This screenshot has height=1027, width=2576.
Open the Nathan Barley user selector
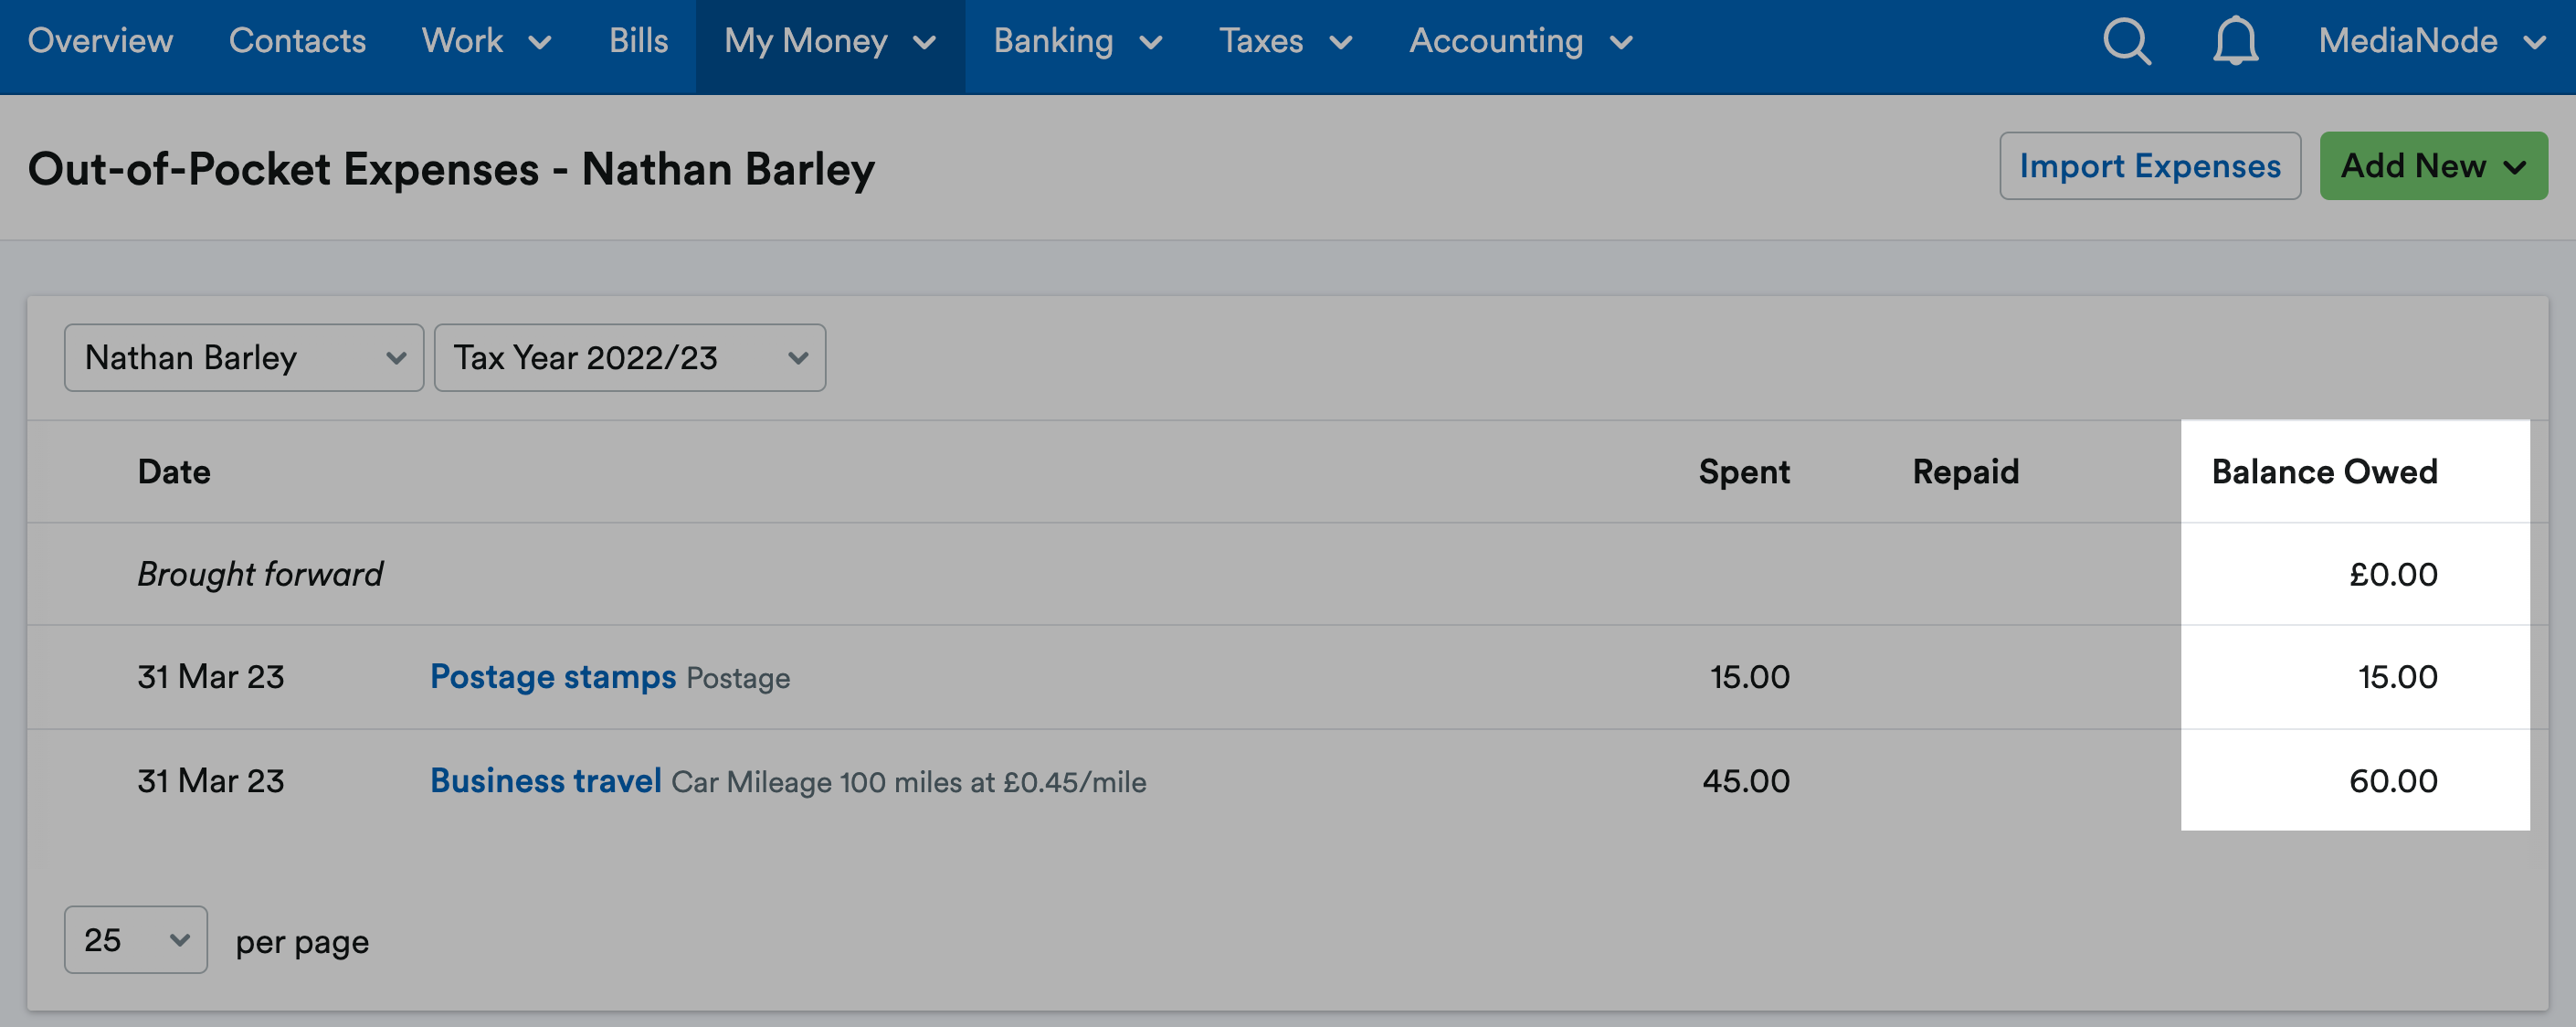click(244, 357)
